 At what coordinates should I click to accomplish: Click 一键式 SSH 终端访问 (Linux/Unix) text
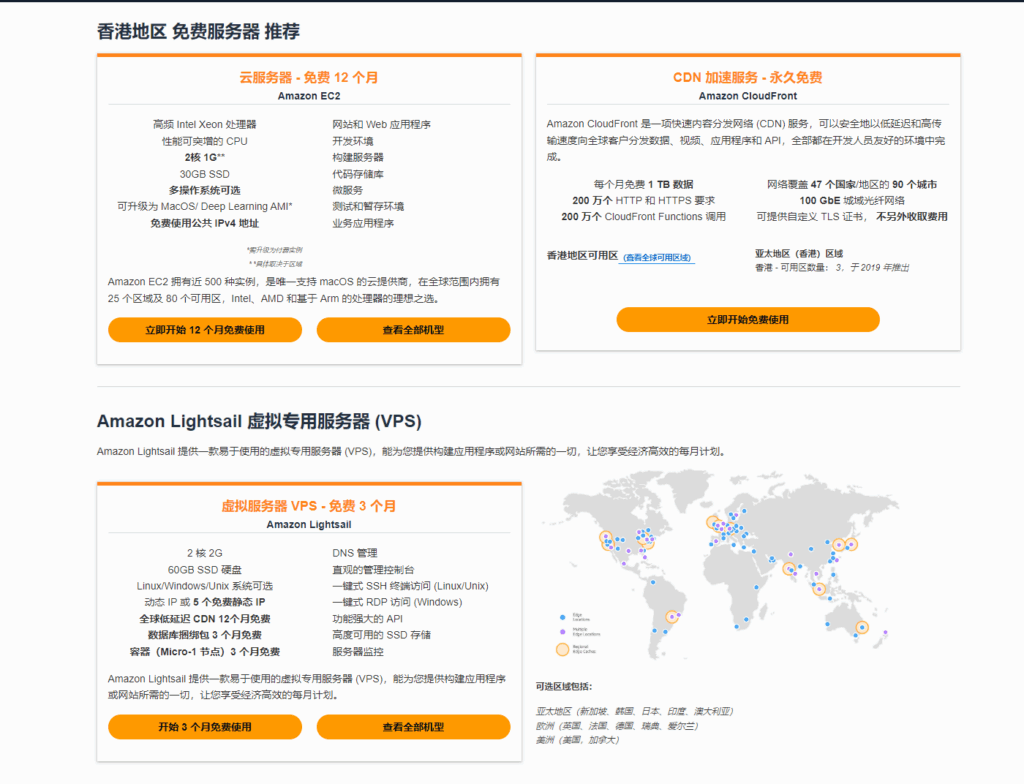pyautogui.click(x=410, y=586)
